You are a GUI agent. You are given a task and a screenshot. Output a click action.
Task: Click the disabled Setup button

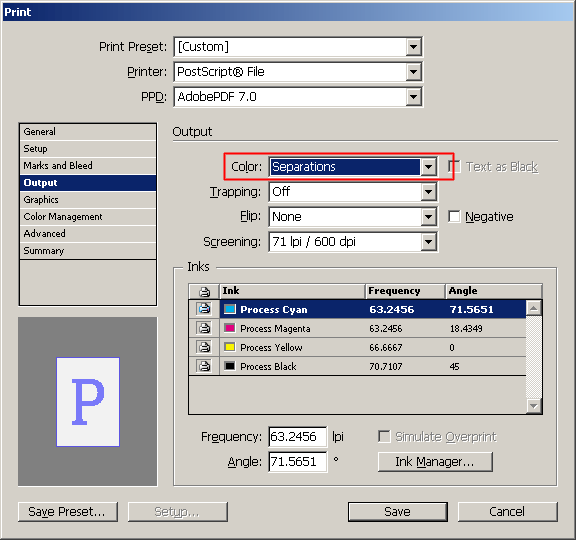coord(178,512)
